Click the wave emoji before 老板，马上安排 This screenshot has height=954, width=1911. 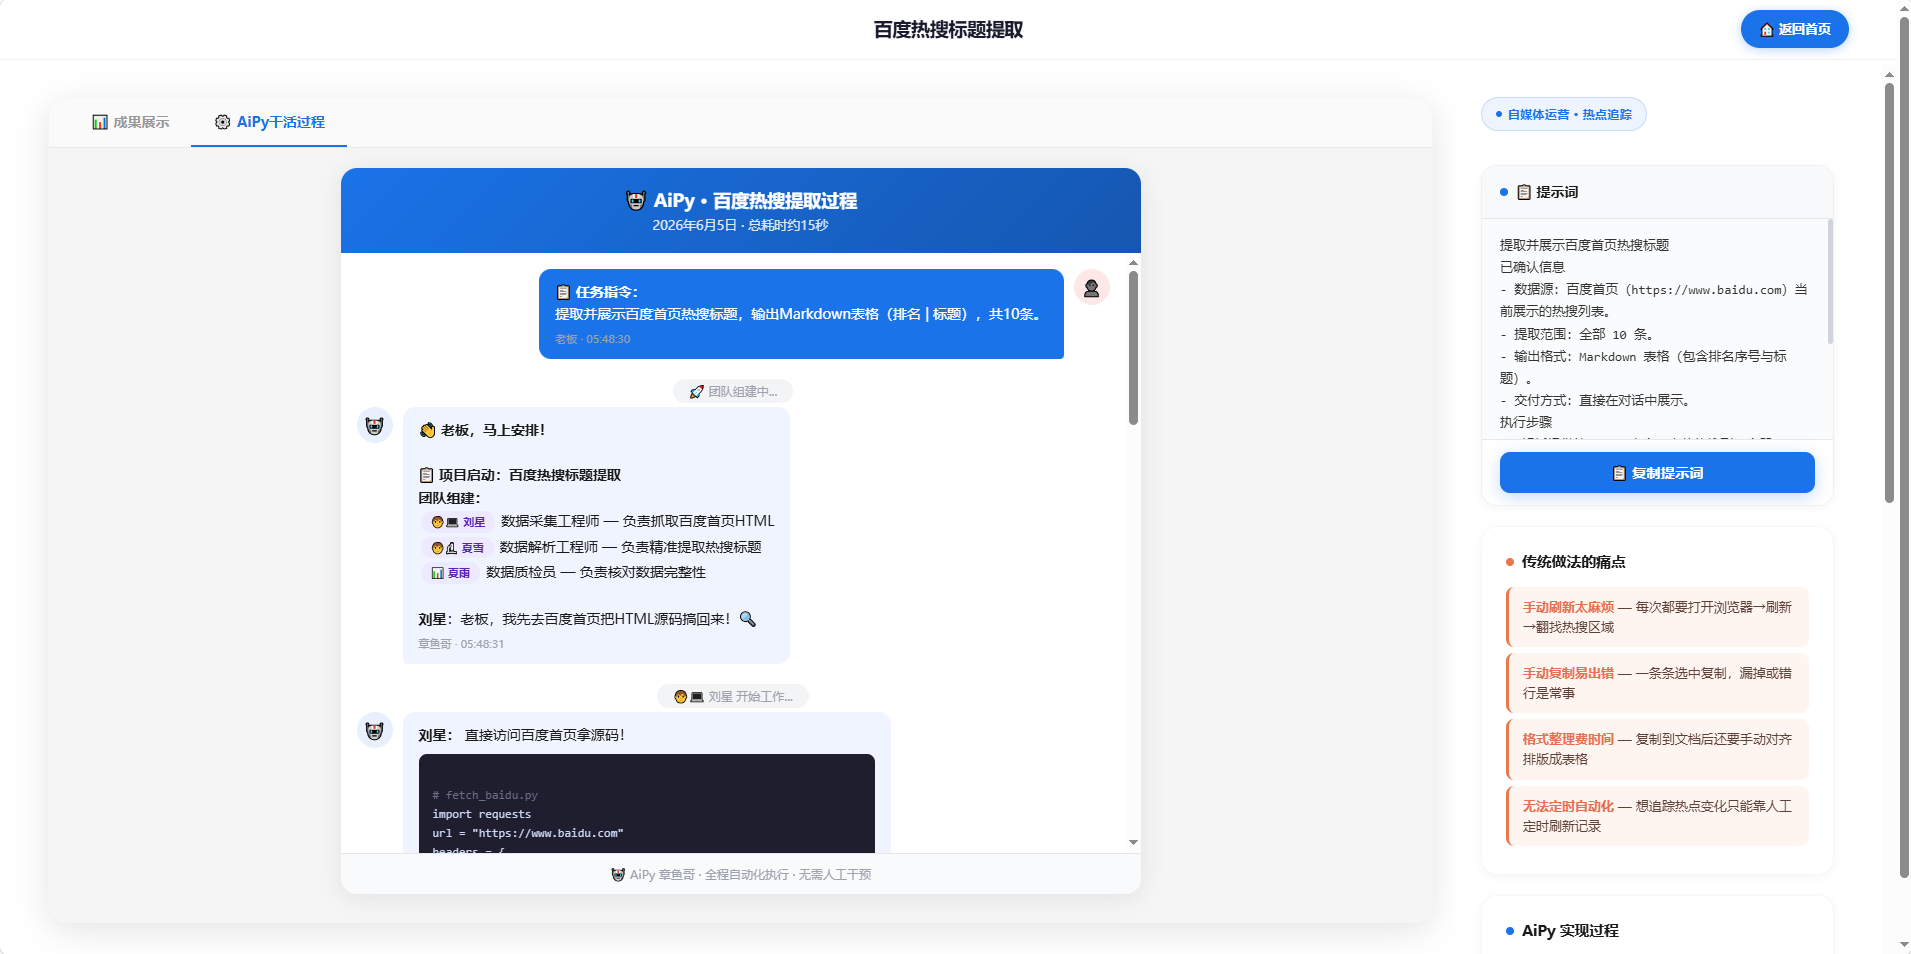pos(427,430)
